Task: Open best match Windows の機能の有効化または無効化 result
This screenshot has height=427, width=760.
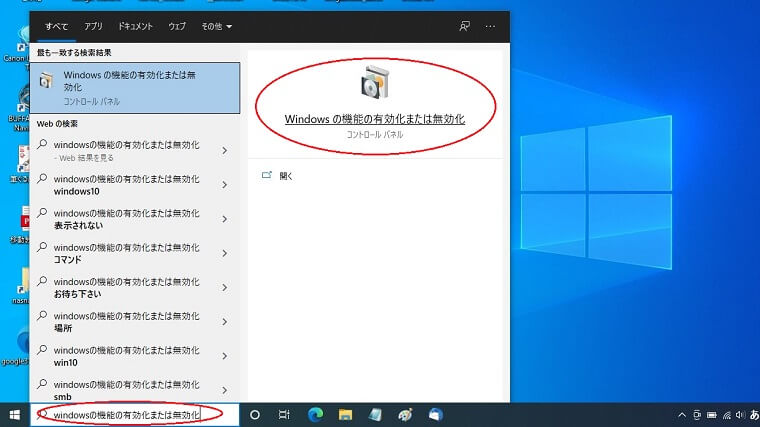Action: pyautogui.click(x=135, y=88)
